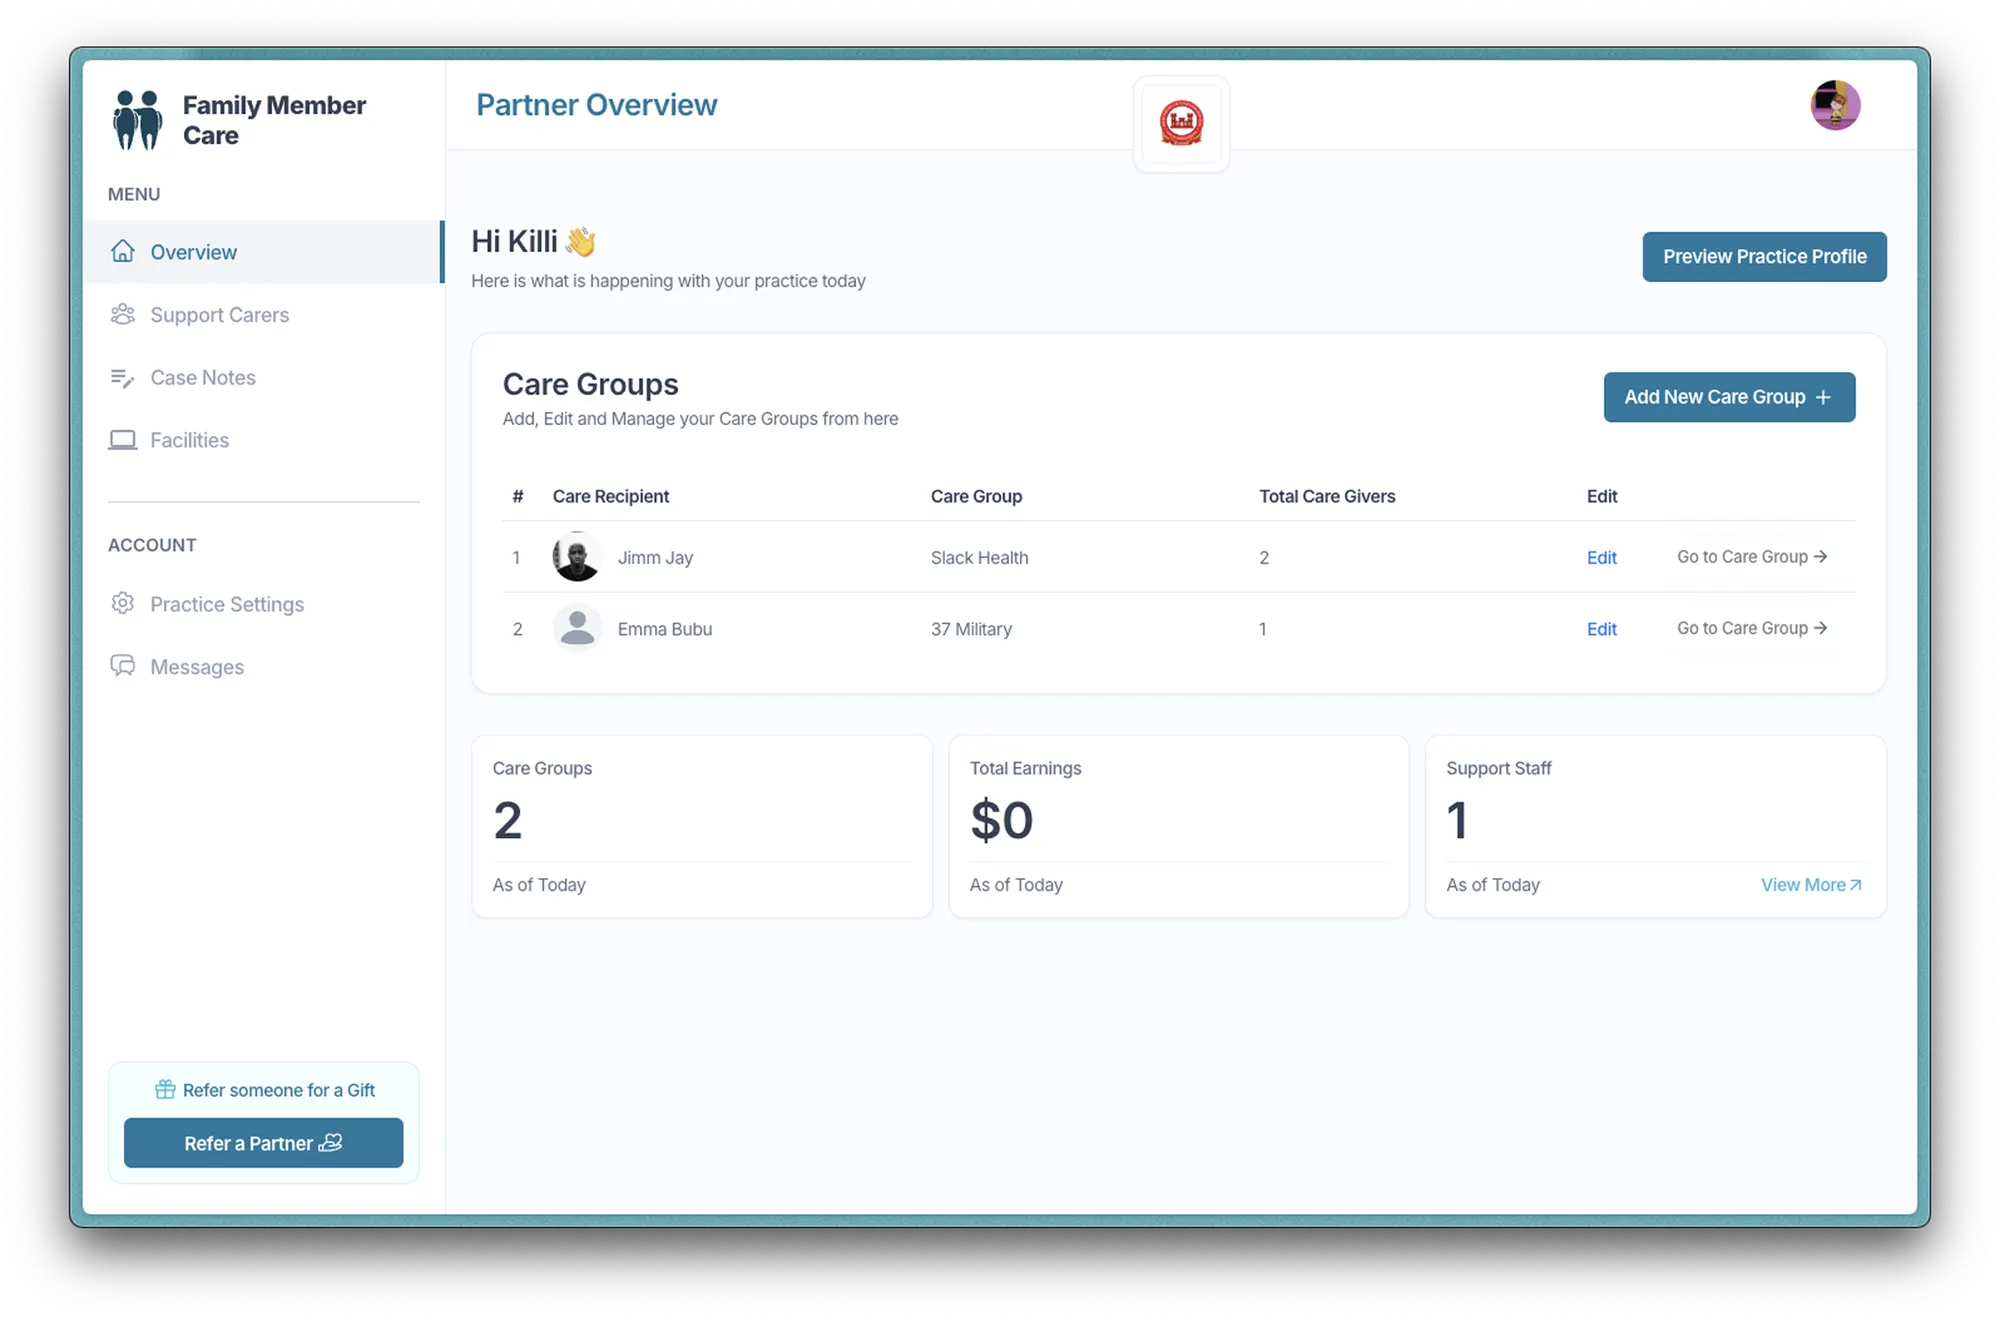Open Messages under Account
This screenshot has height=1320, width=2000.
264,667
